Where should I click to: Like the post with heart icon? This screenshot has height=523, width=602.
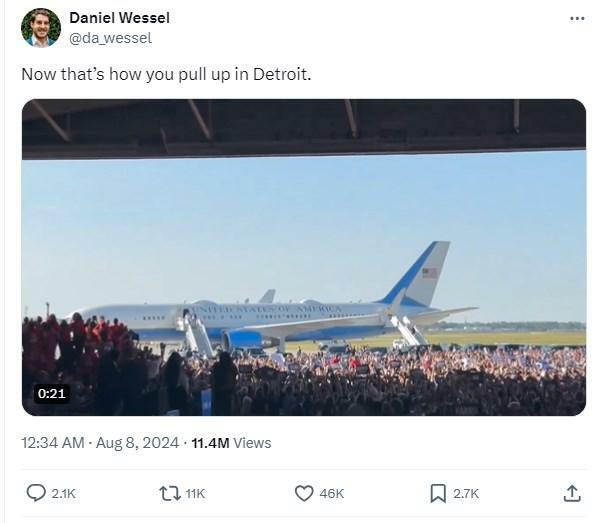tap(304, 493)
